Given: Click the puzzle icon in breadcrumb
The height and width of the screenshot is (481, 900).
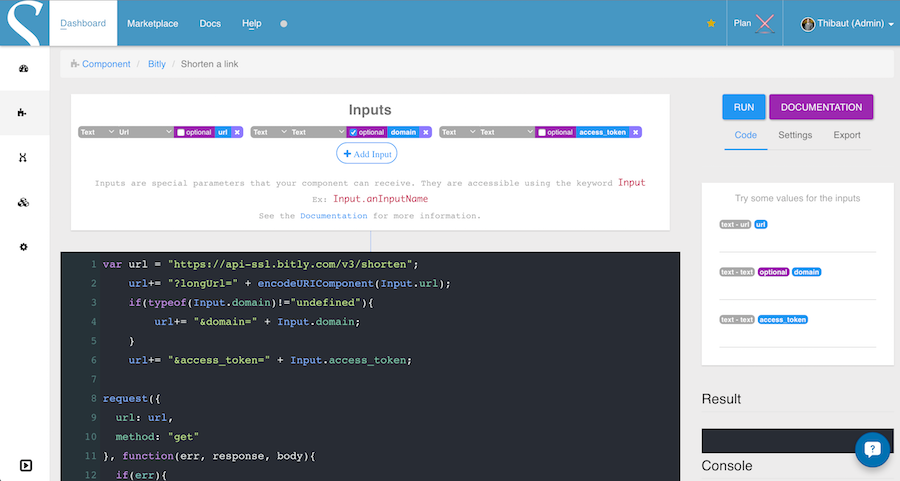Looking at the screenshot, I should 75,64.
